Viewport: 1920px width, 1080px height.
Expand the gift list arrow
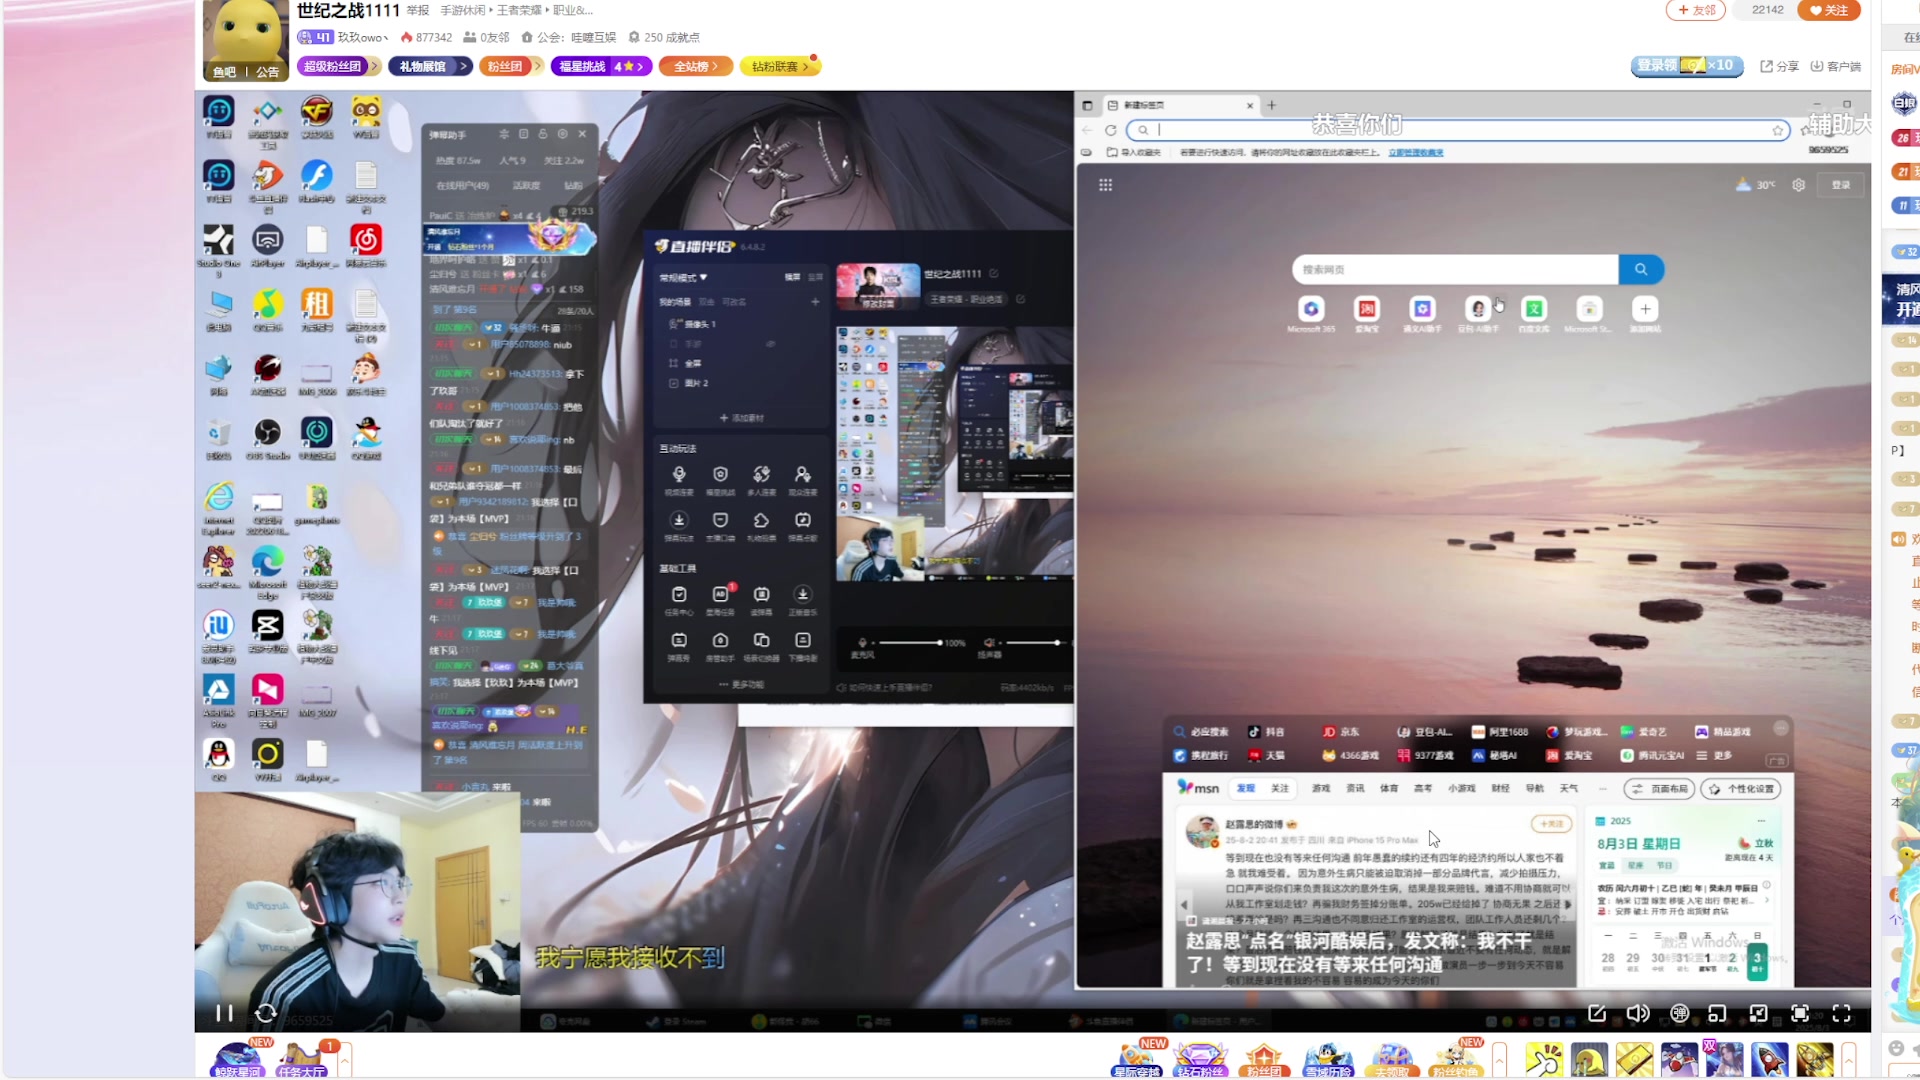tap(1849, 1059)
